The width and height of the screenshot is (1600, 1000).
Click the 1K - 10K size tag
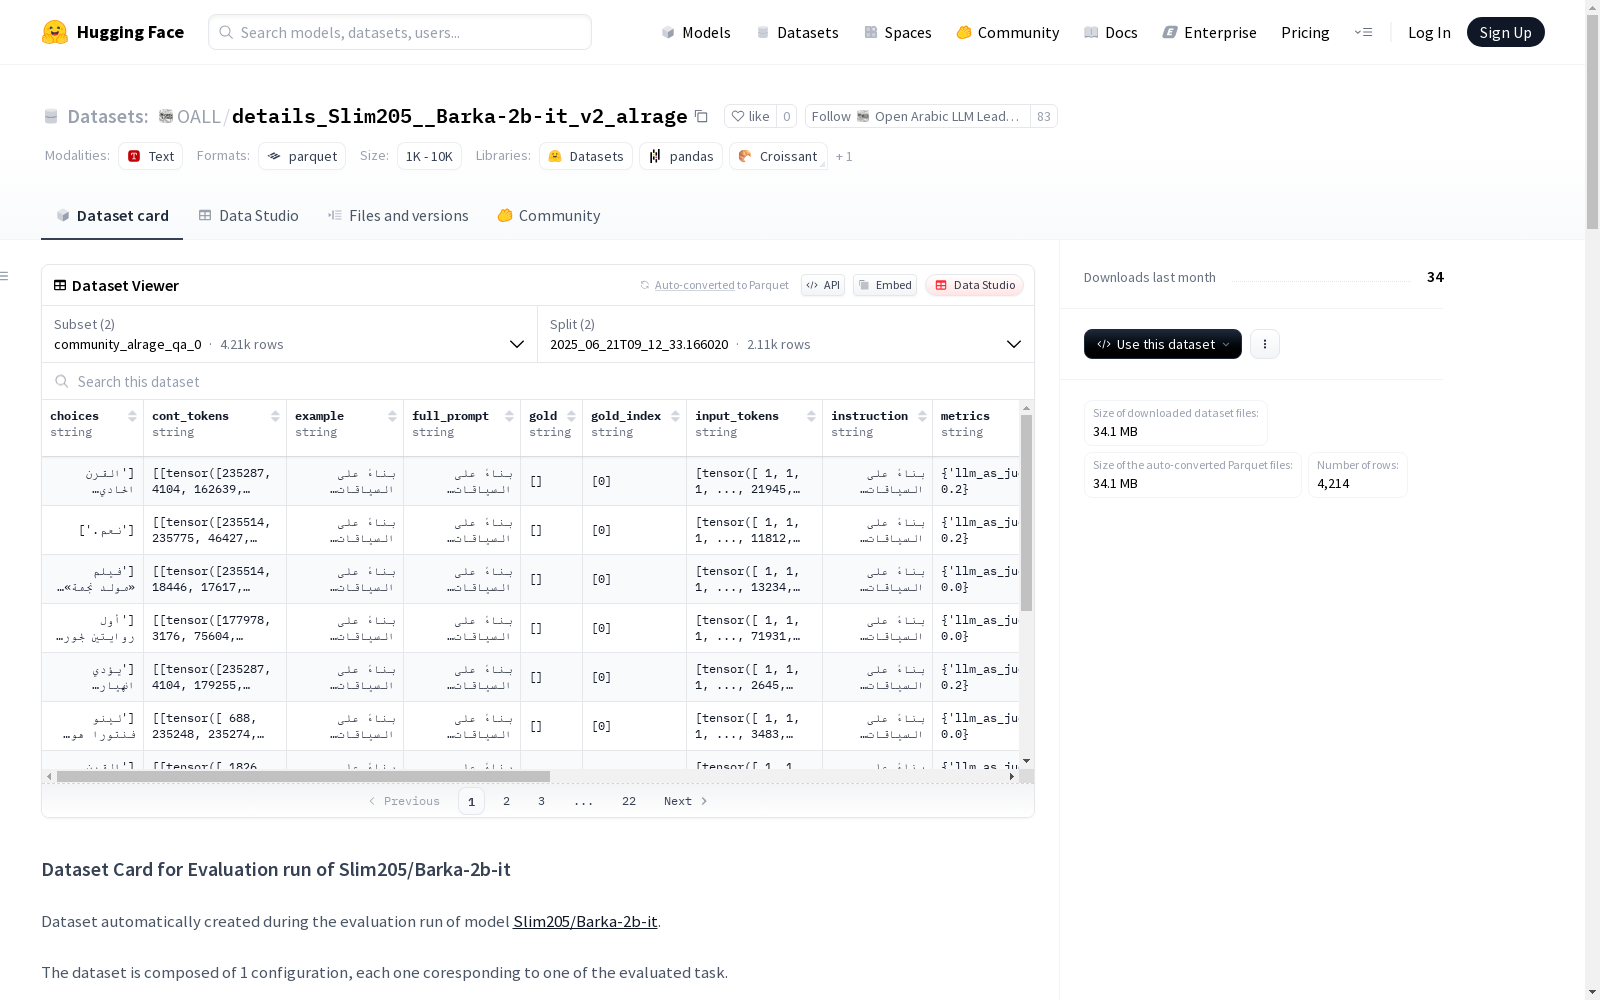click(x=429, y=156)
